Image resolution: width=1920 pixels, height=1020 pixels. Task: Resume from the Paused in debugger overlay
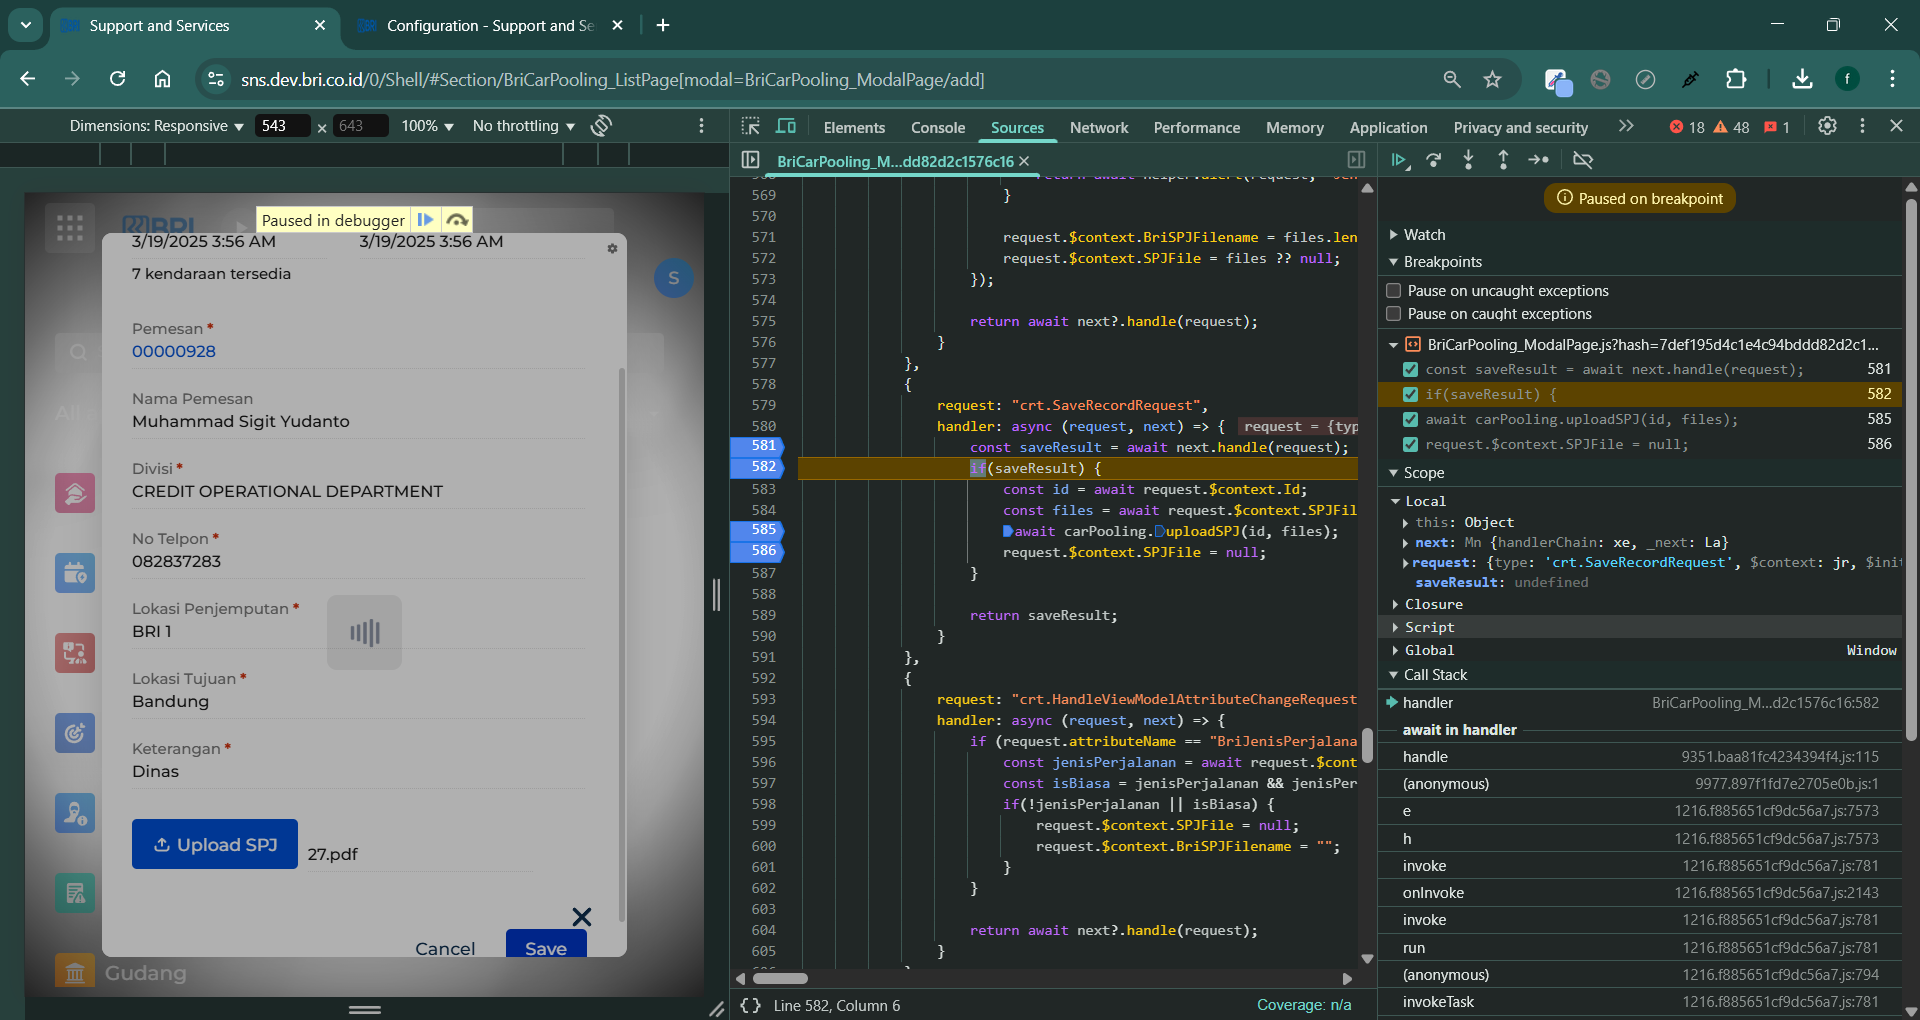425,220
